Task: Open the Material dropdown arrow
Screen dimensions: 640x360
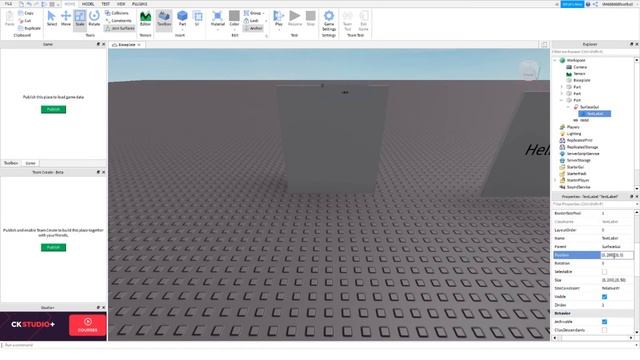Action: [218, 29]
